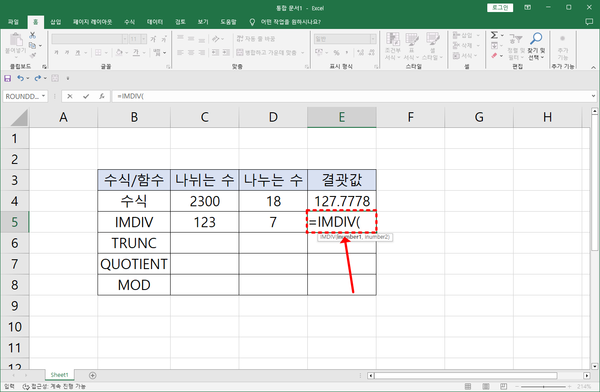Viewport: 600px width, 392px height.
Task: Click the 로그인 sign-in button
Action: (x=500, y=8)
